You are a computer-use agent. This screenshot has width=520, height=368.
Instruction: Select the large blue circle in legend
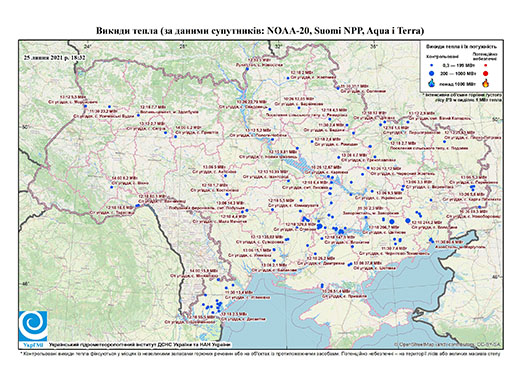point(432,73)
